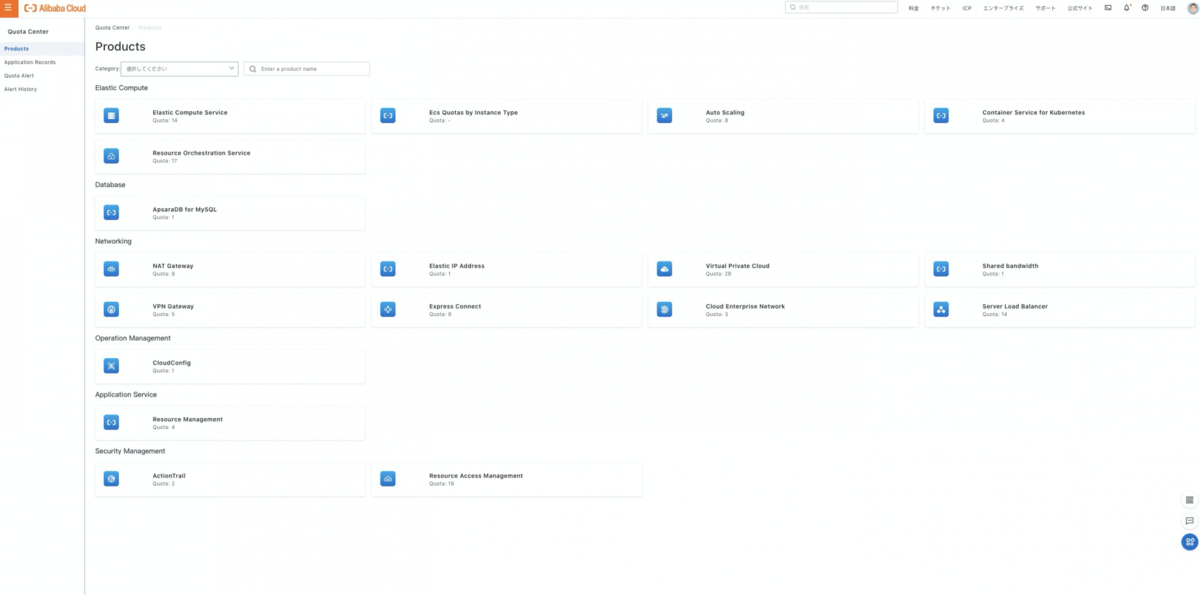1200x595 pixels.
Task: Open the 日本語 language selector
Action: (x=1168, y=8)
